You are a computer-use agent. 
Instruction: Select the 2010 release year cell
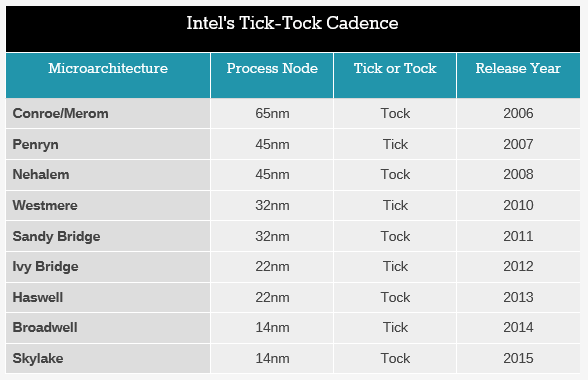click(x=518, y=206)
